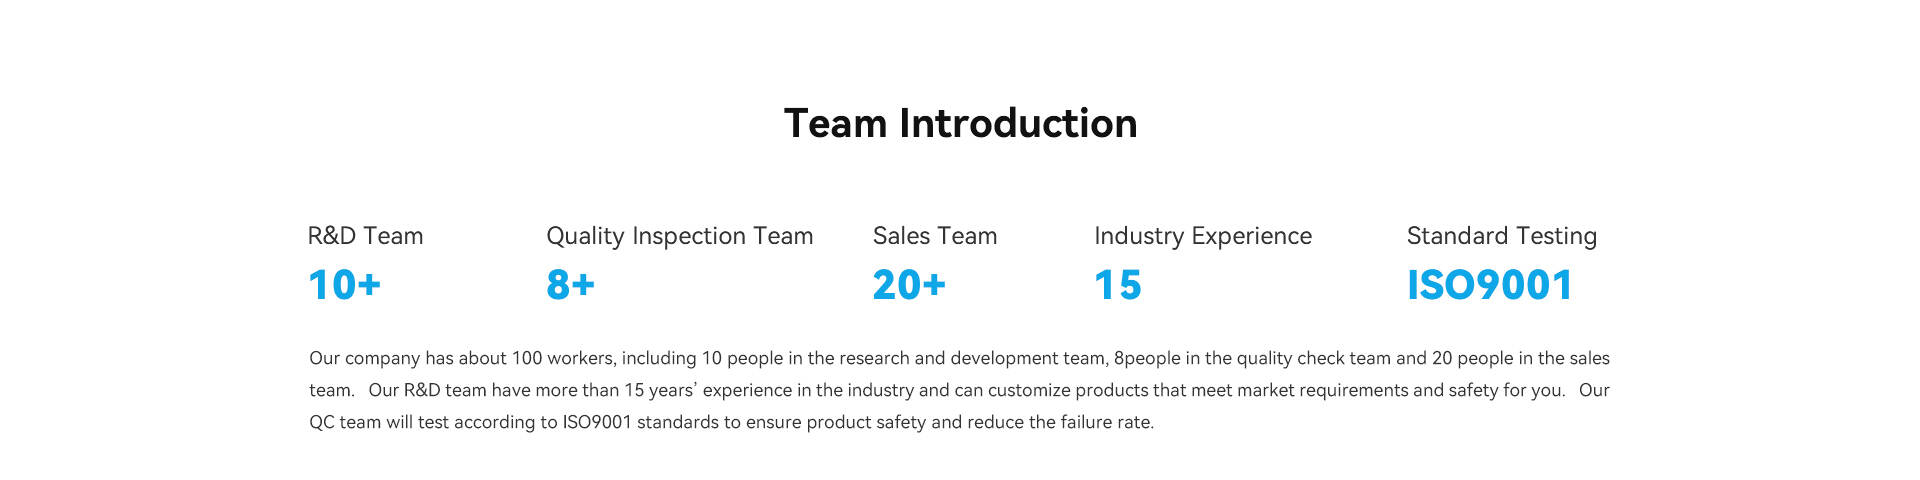Select the R&D Team label

coord(365,236)
